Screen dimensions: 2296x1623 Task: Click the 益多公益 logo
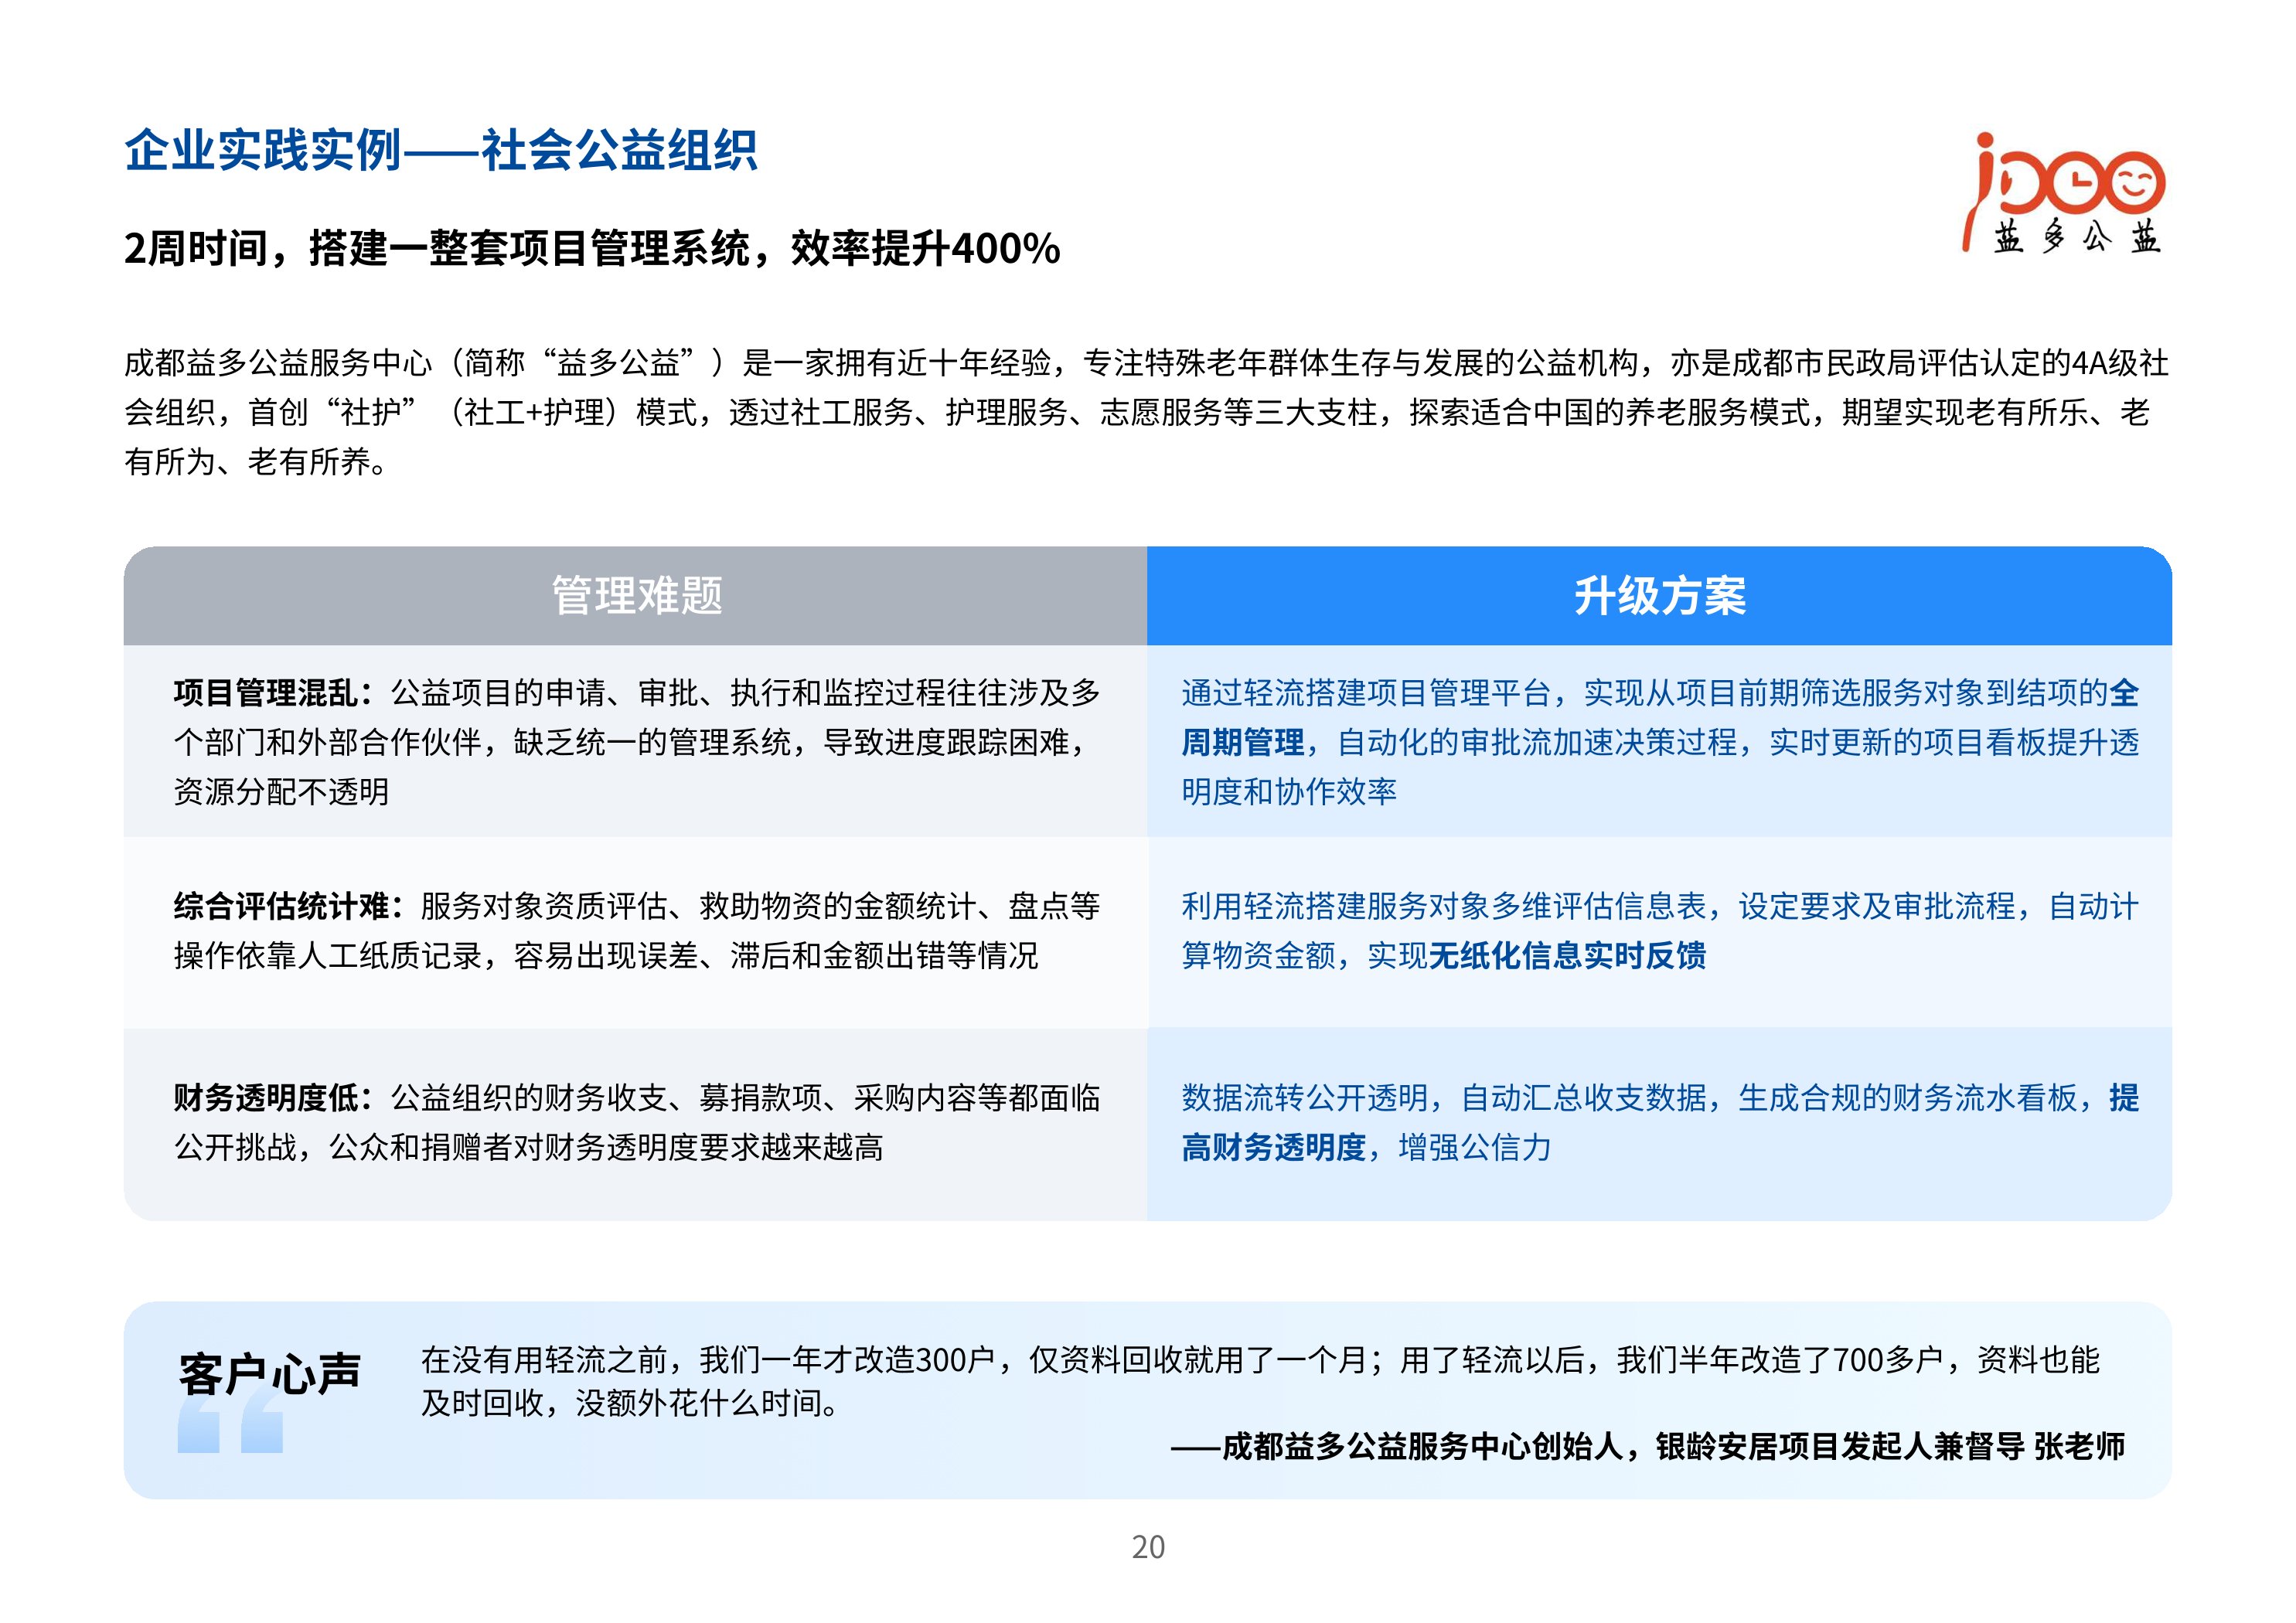point(2063,192)
